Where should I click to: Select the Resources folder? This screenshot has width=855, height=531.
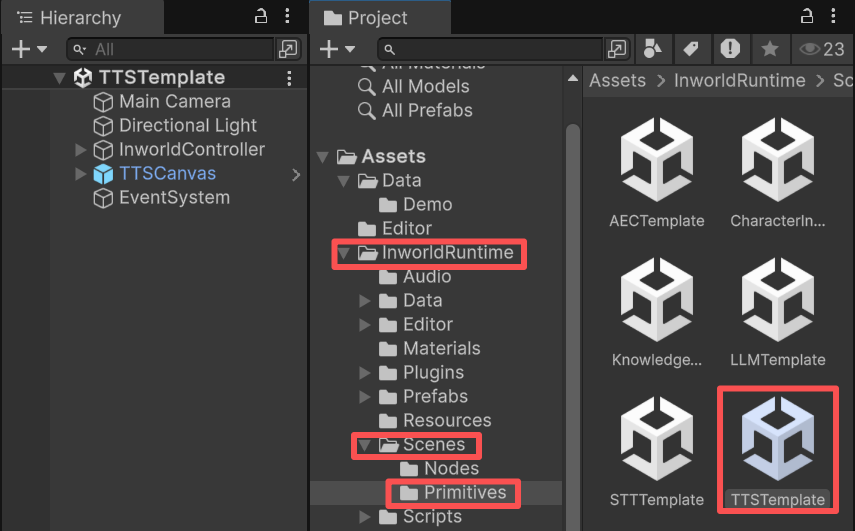(x=447, y=420)
